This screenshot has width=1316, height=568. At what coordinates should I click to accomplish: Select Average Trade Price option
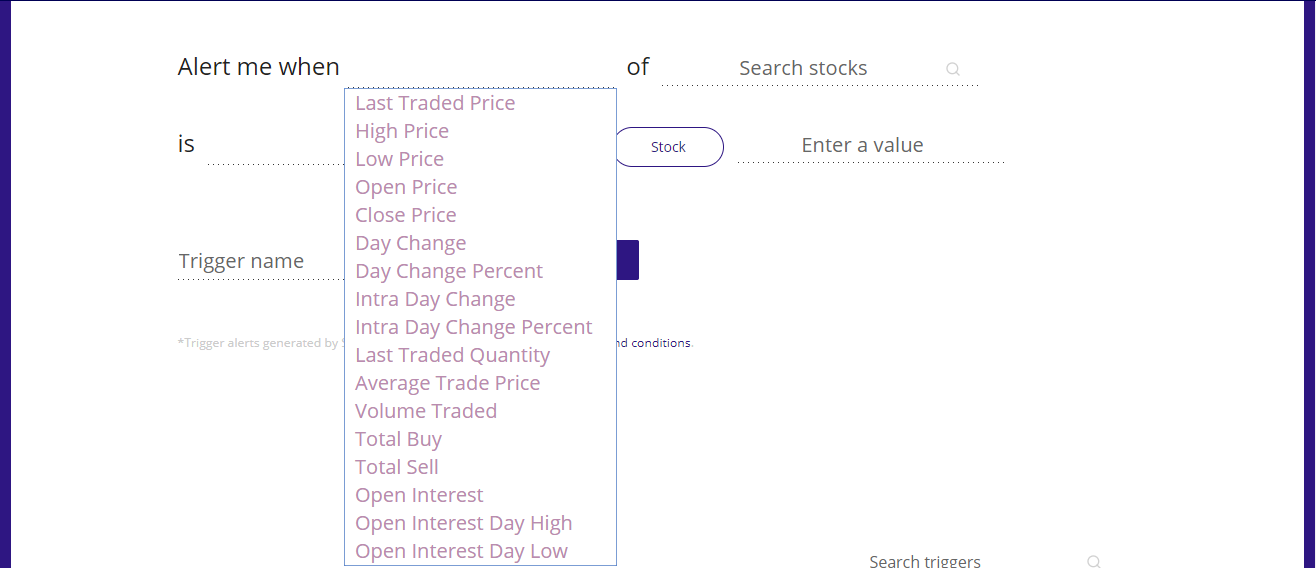[x=448, y=383]
